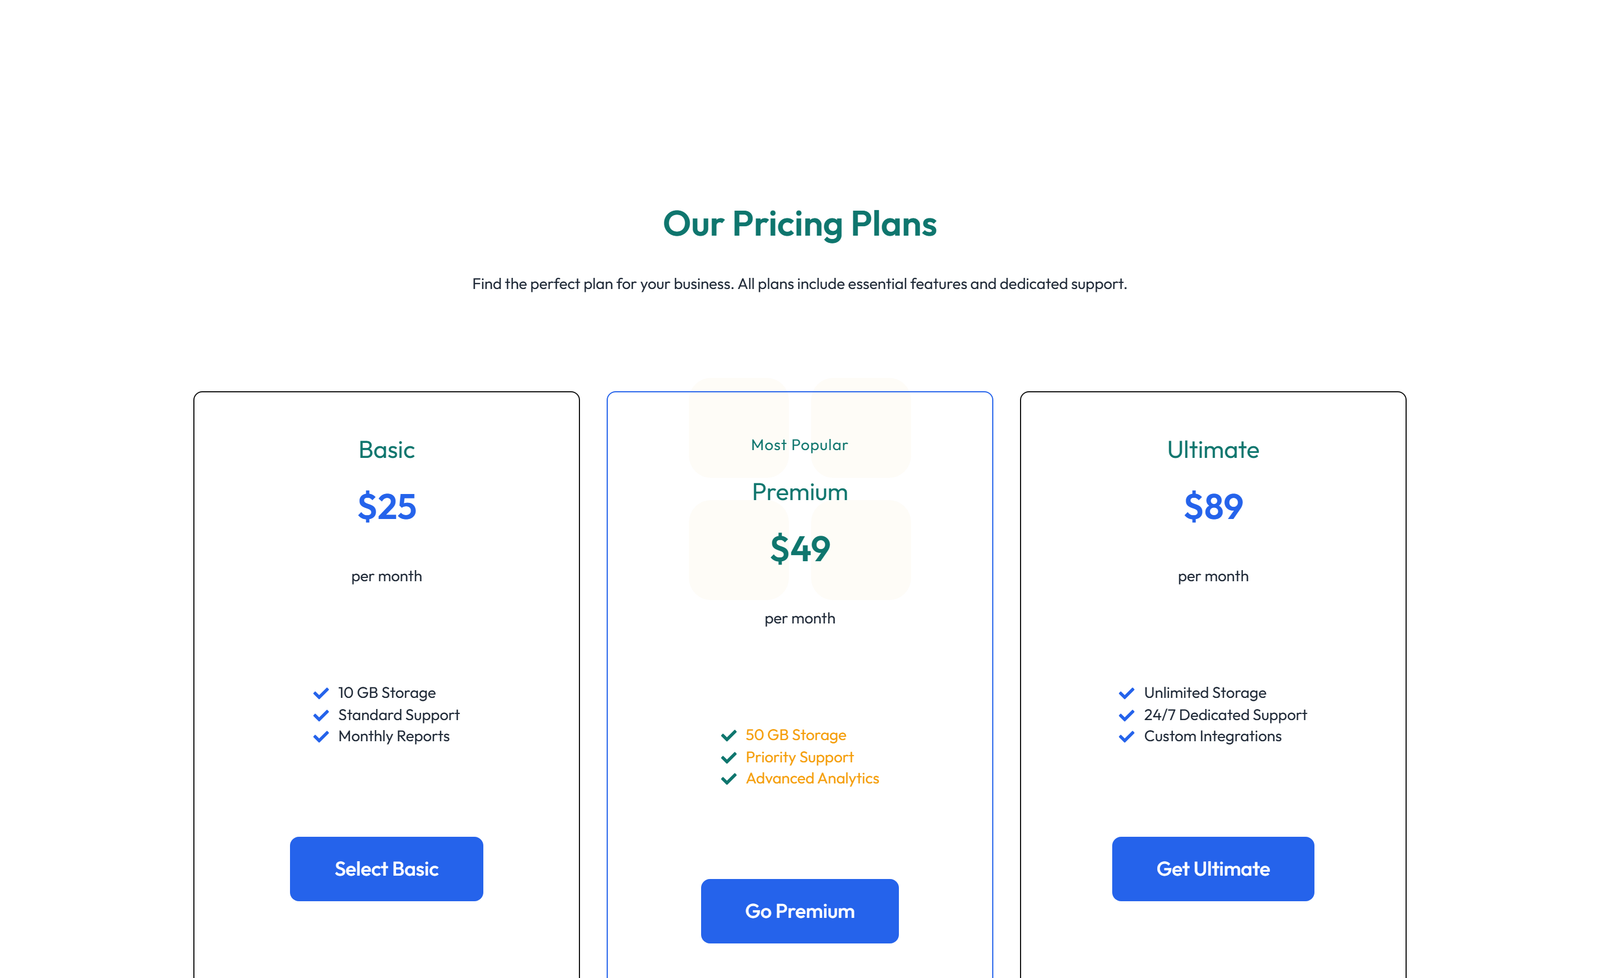This screenshot has height=978, width=1600.
Task: Click the $89 price text
Action: point(1213,507)
